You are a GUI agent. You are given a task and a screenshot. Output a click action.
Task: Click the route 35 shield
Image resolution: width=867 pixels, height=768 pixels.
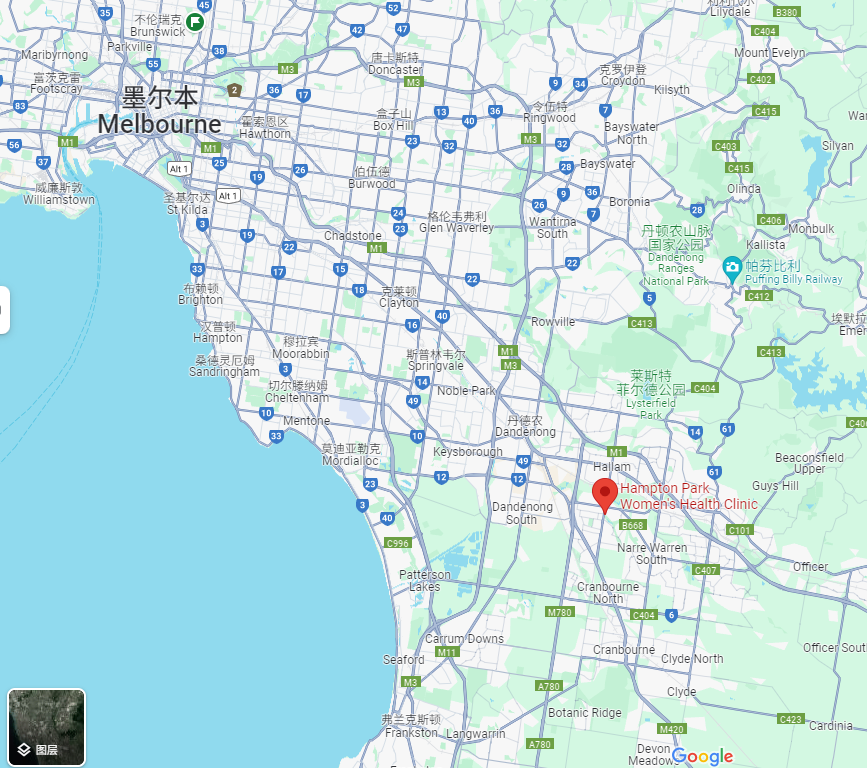(x=105, y=12)
